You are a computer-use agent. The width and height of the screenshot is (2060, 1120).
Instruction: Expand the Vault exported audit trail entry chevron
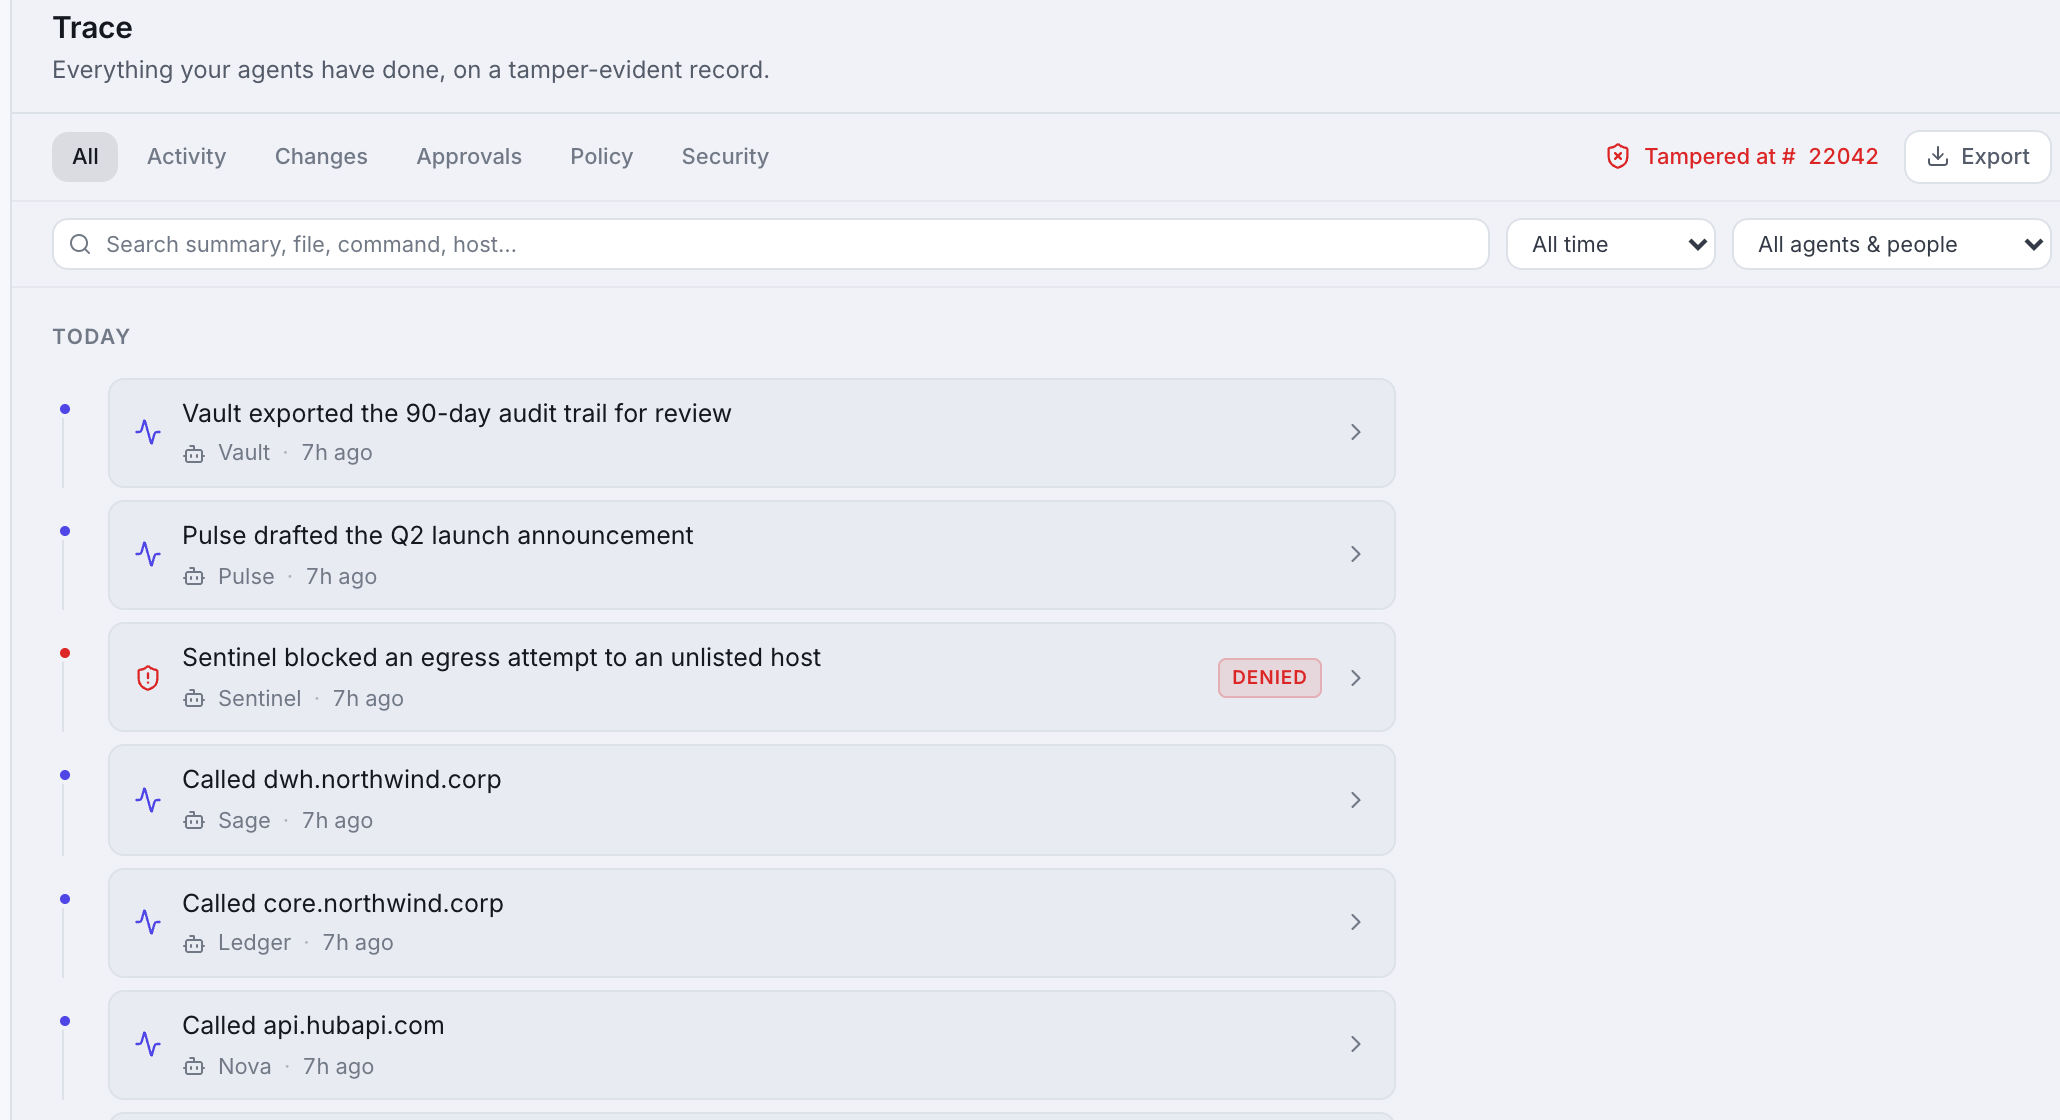coord(1356,432)
